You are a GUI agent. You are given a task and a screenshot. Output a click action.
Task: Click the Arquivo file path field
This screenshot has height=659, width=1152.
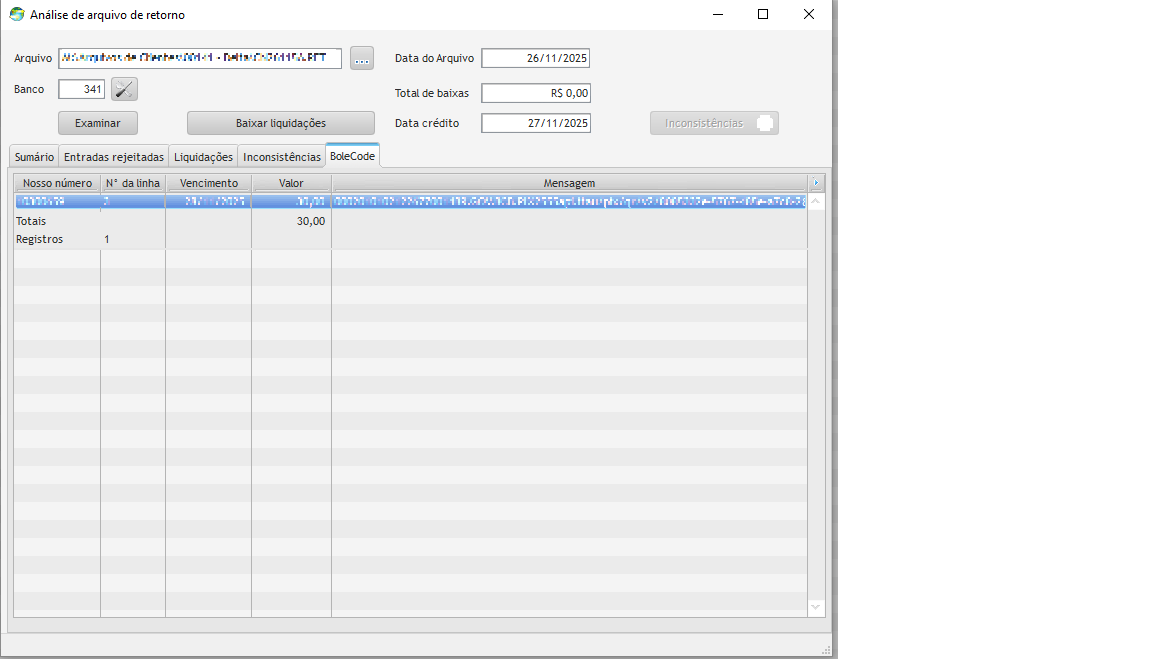(x=200, y=58)
